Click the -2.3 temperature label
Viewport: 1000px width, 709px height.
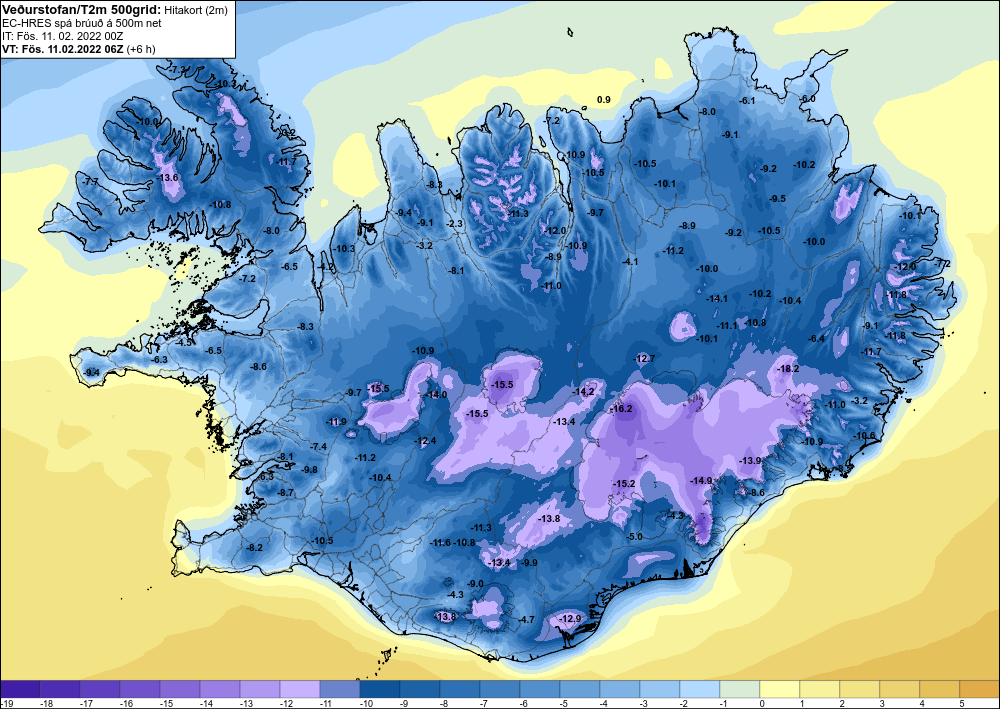pyautogui.click(x=455, y=224)
